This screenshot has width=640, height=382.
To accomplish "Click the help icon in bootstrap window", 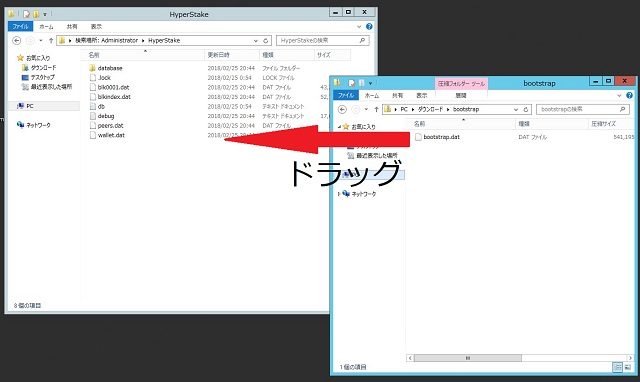I will [629, 96].
